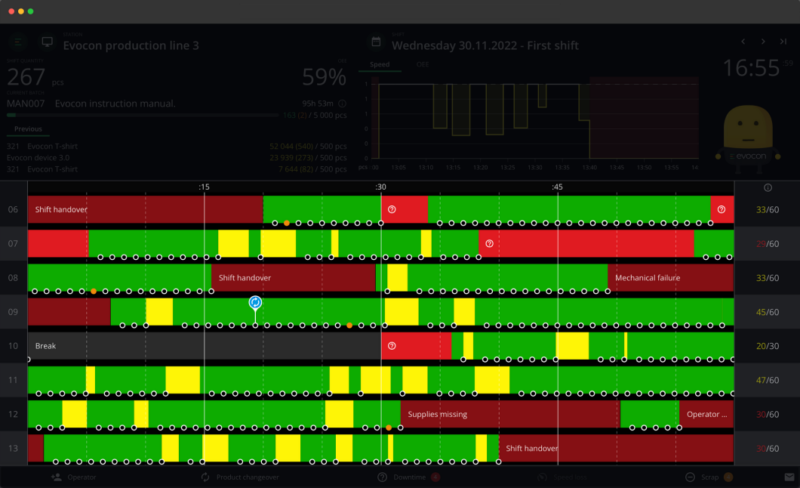Open Speed loss in the bottom bar

[x=563, y=477]
